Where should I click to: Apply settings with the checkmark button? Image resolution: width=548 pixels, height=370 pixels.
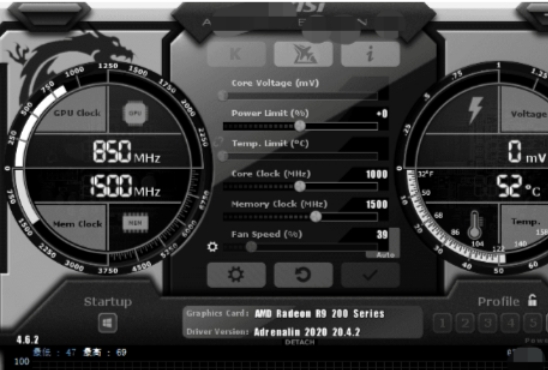[x=370, y=275]
